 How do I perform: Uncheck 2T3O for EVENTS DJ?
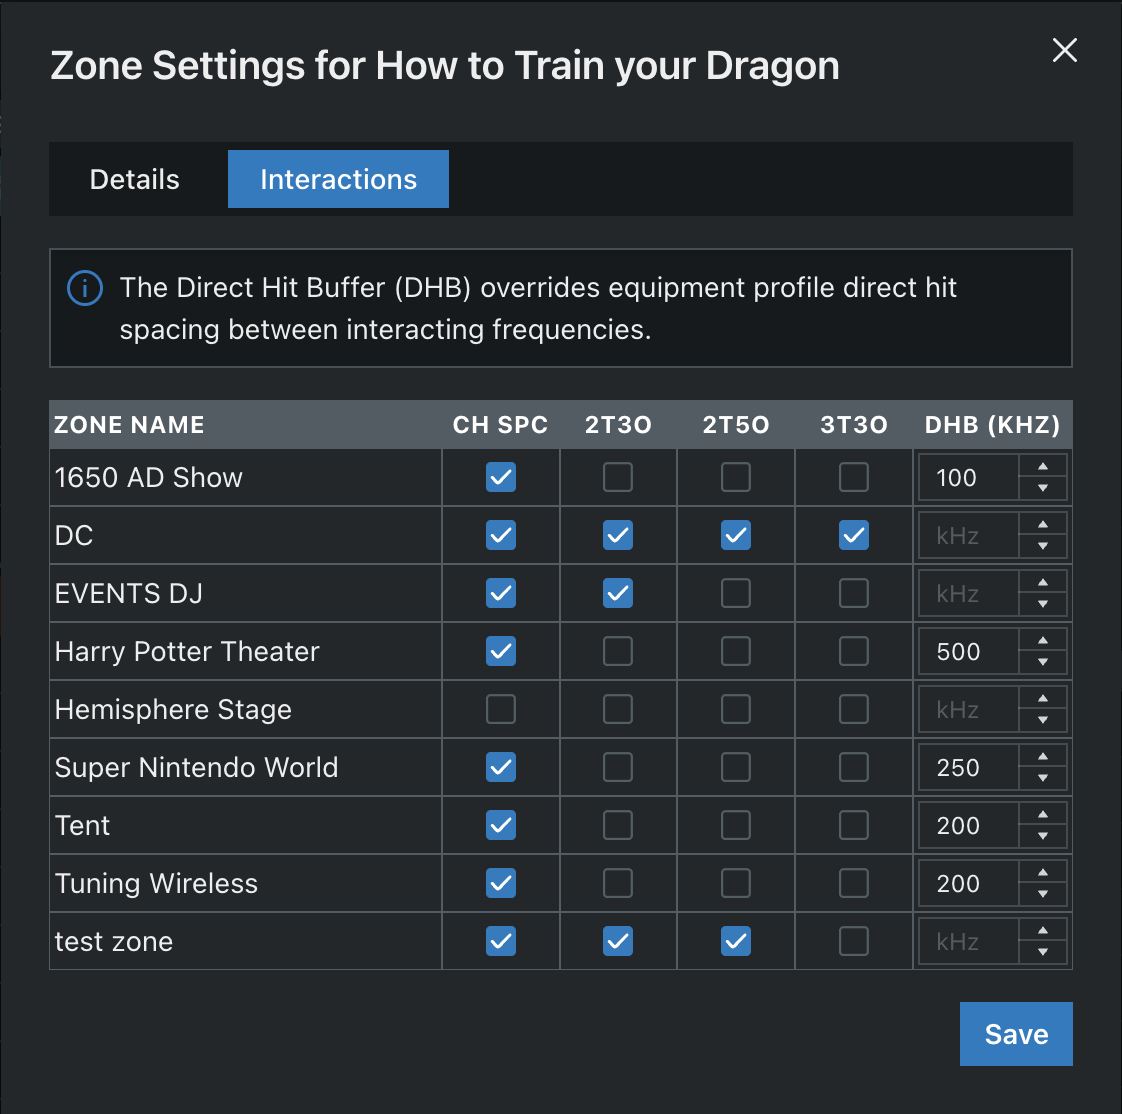click(x=618, y=593)
